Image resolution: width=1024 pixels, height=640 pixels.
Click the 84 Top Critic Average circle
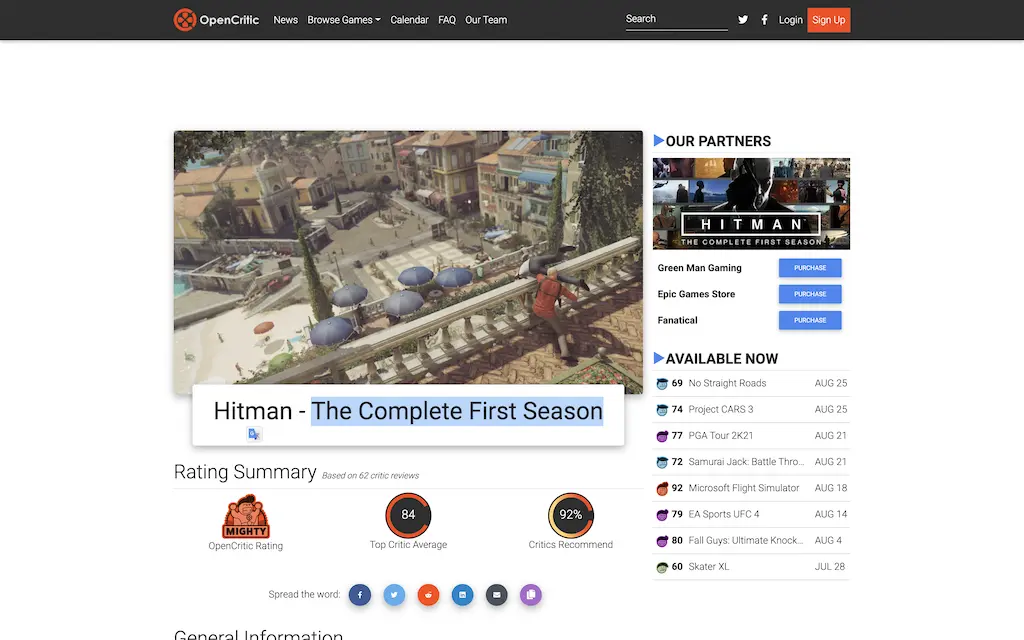coord(408,515)
